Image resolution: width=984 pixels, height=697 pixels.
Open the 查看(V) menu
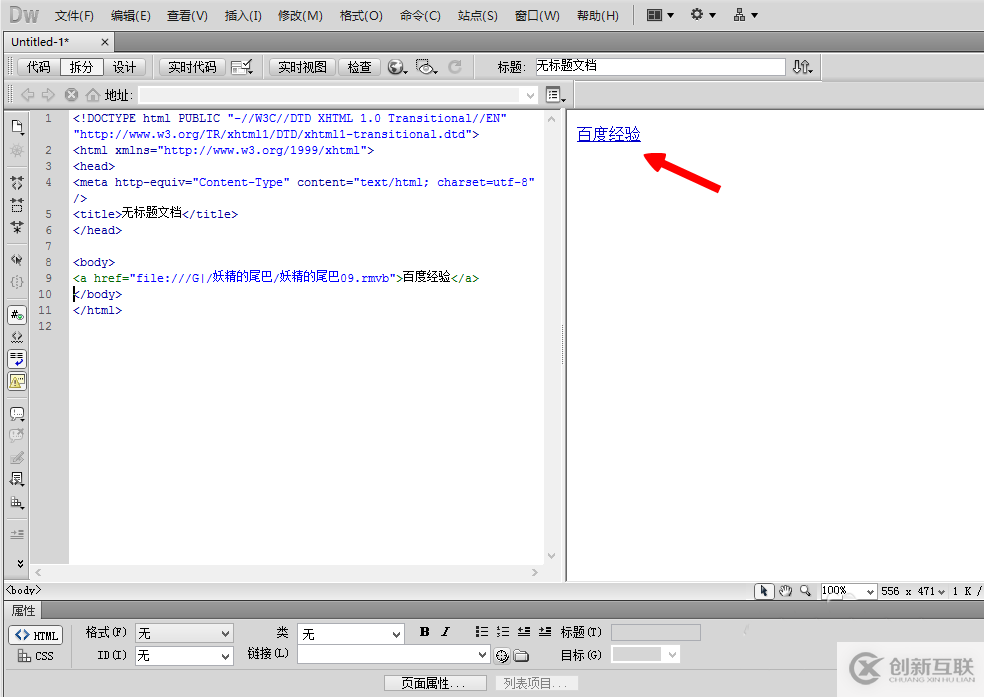pos(187,16)
